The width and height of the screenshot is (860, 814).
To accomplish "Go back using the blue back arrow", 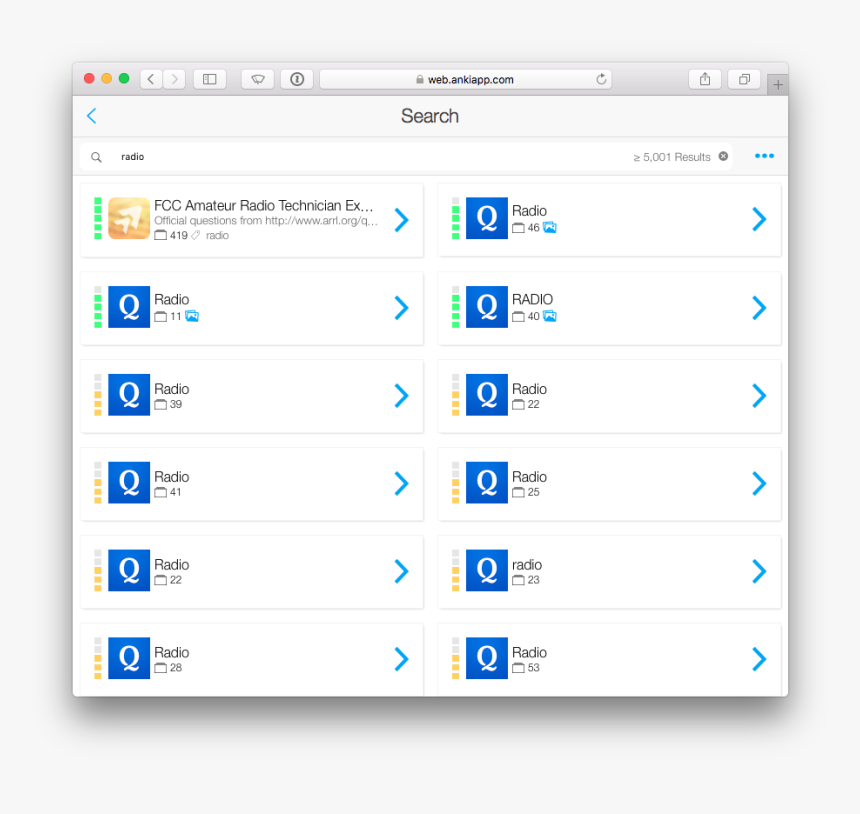I will 91,116.
